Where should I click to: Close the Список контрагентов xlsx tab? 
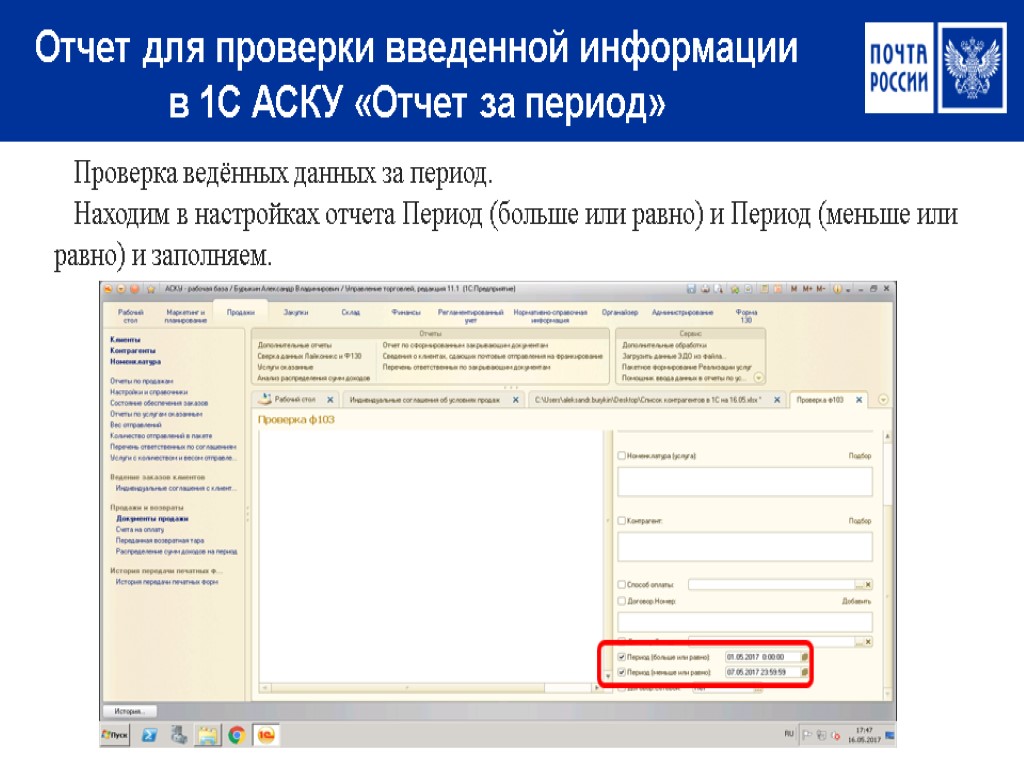(x=777, y=400)
